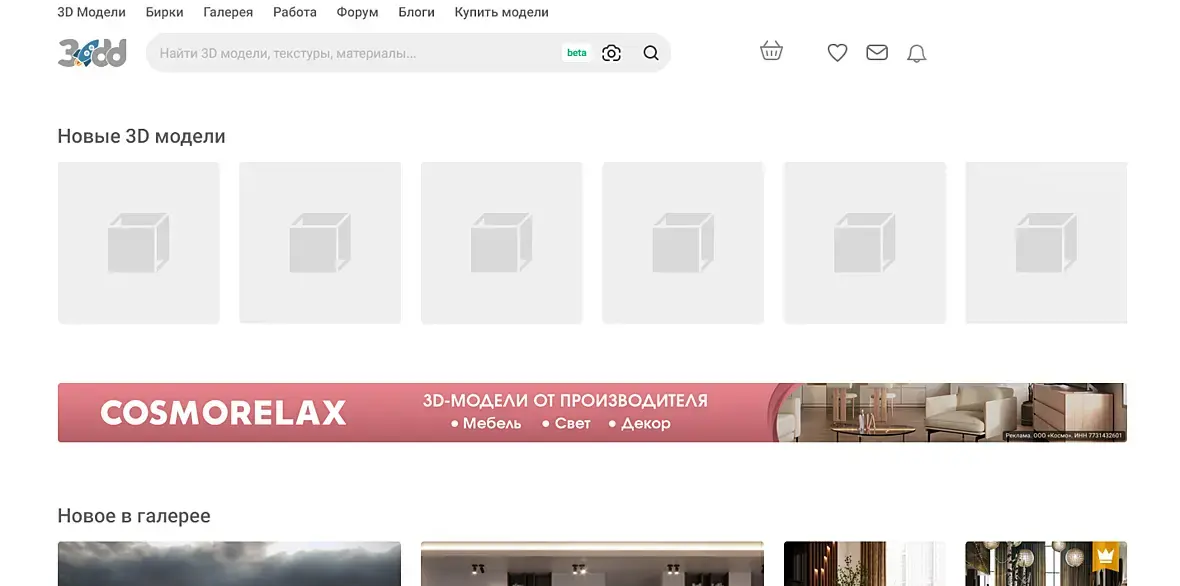Open image search with the camera icon
Image resolution: width=1180 pixels, height=586 pixels.
611,53
